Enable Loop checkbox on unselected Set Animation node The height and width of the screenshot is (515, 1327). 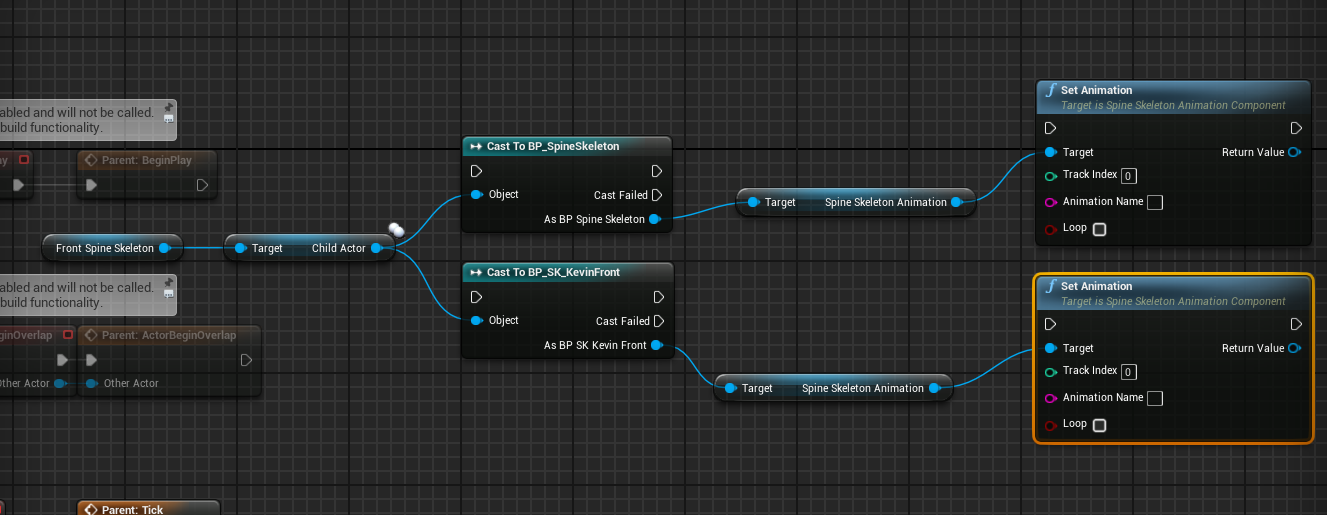[x=1100, y=229]
